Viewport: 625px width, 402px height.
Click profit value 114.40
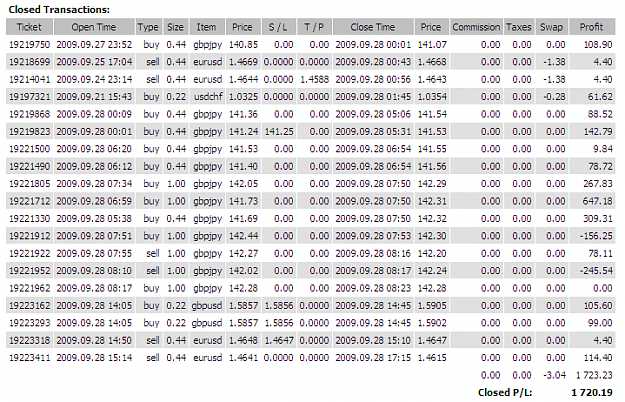pyautogui.click(x=598, y=358)
